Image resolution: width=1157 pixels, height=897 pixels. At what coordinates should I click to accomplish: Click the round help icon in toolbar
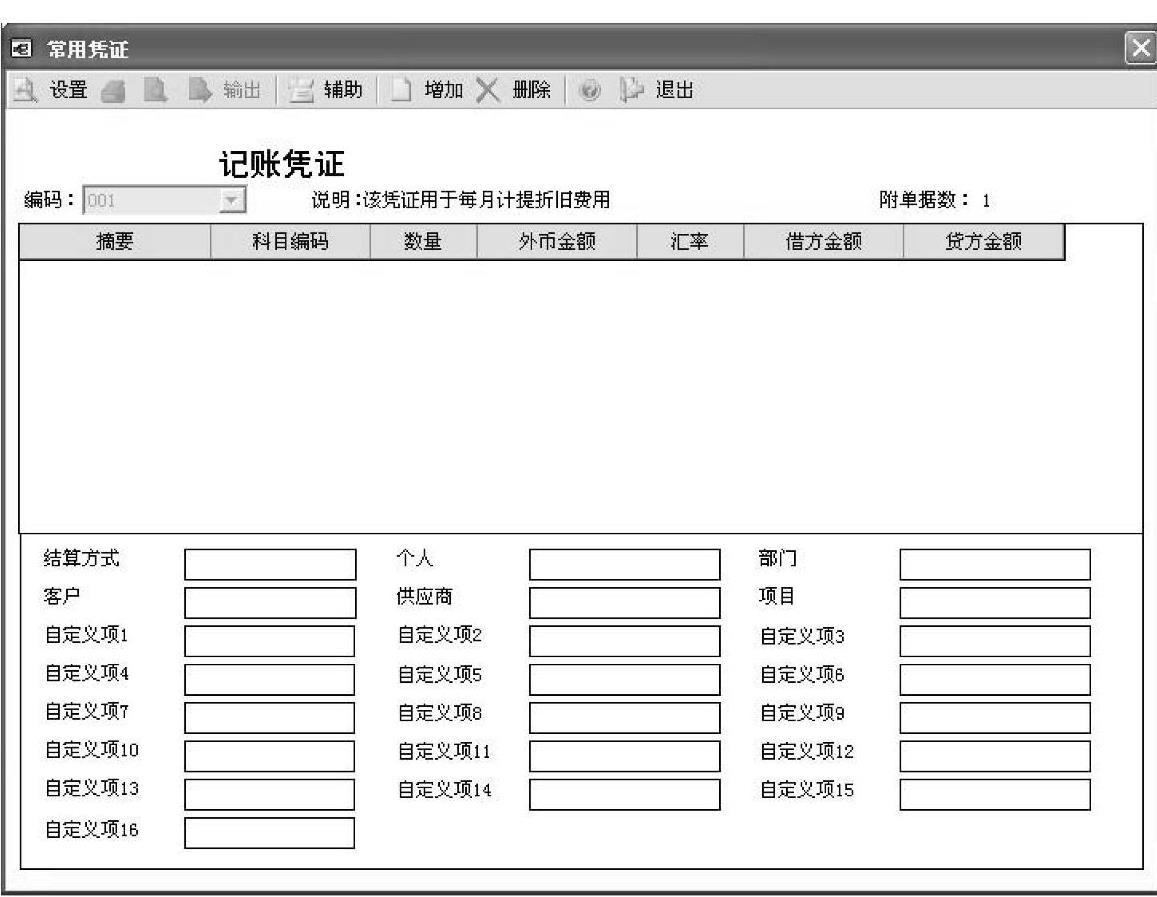tap(590, 91)
